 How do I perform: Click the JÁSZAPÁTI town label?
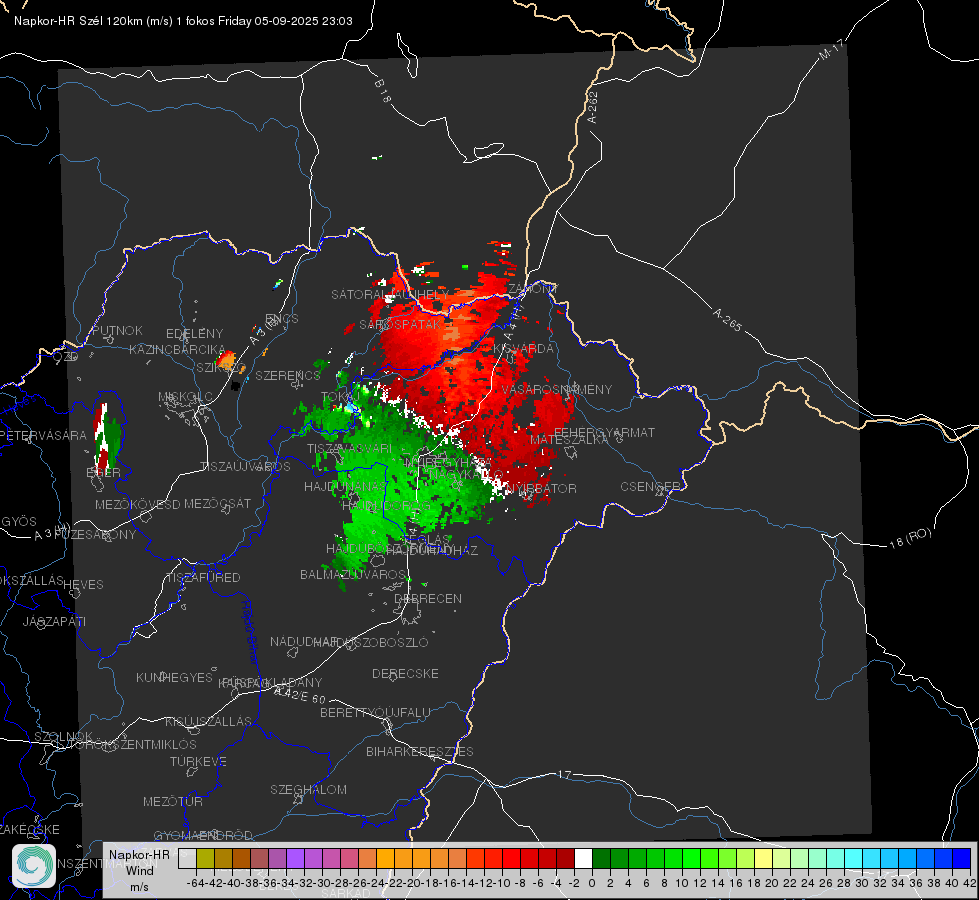54,621
